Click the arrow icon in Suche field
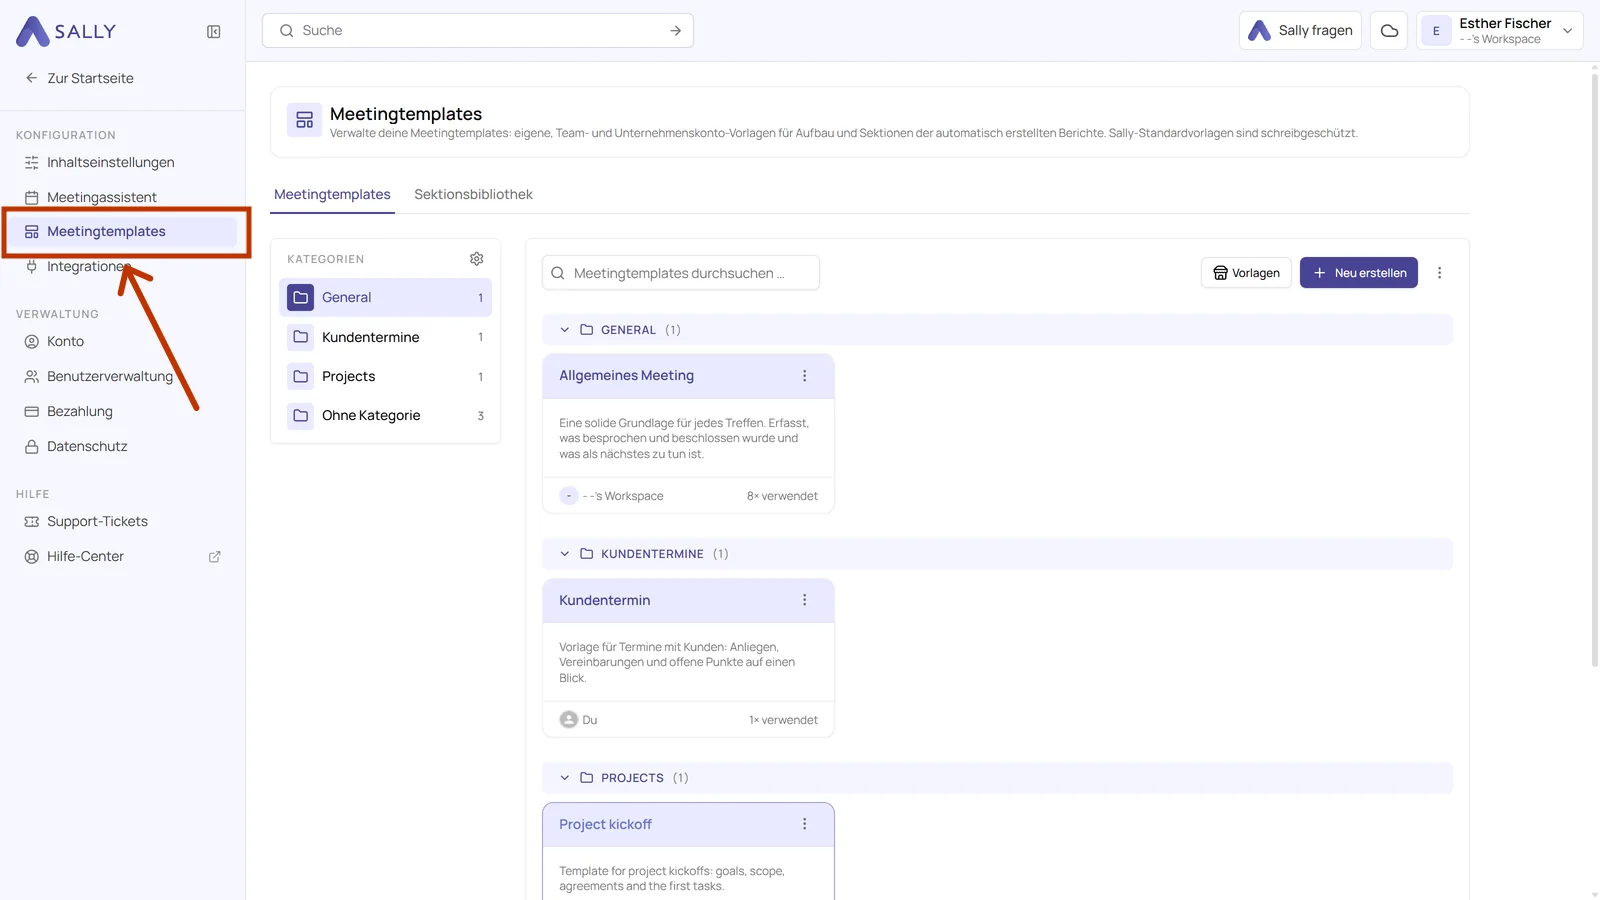The width and height of the screenshot is (1600, 900). 676,31
